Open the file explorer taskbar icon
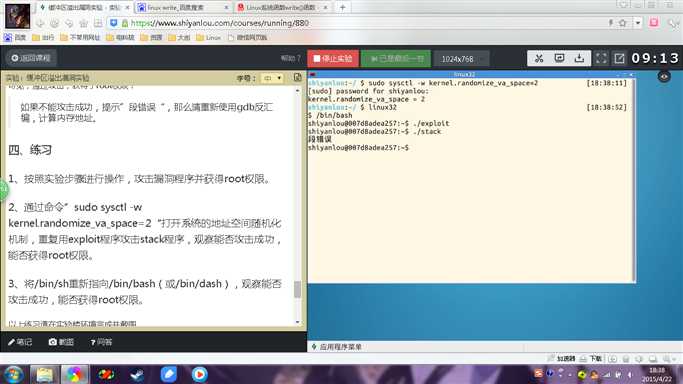This screenshot has width=683, height=384. pos(44,374)
